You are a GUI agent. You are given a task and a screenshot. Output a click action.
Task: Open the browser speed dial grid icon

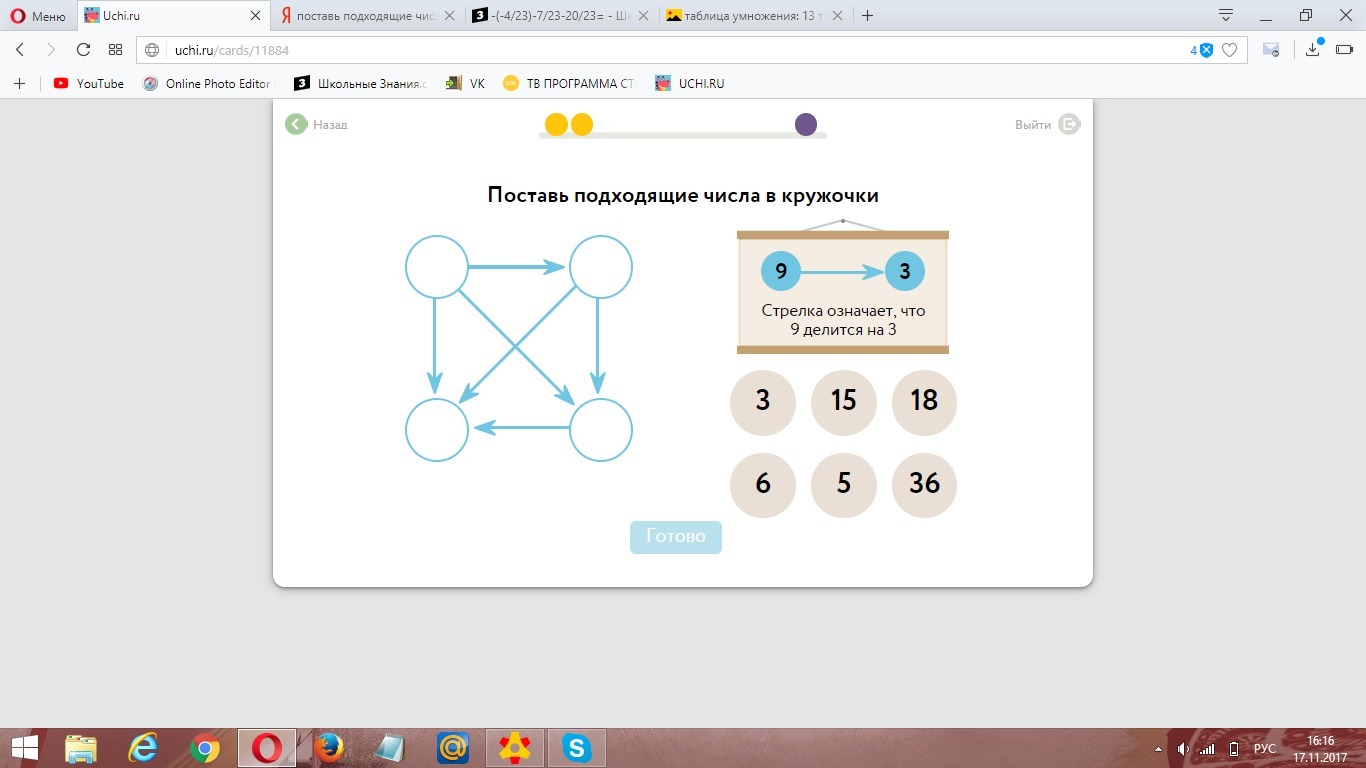pos(115,50)
